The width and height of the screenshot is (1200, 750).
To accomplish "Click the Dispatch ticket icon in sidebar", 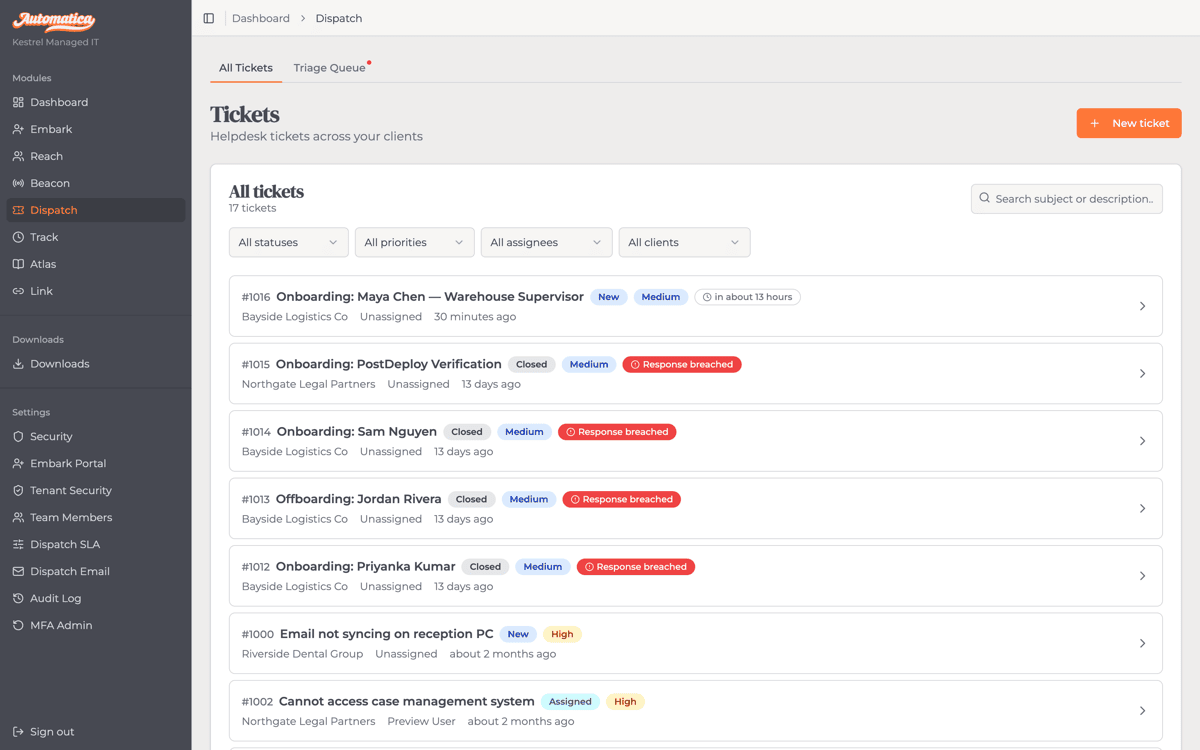I will [x=18, y=210].
